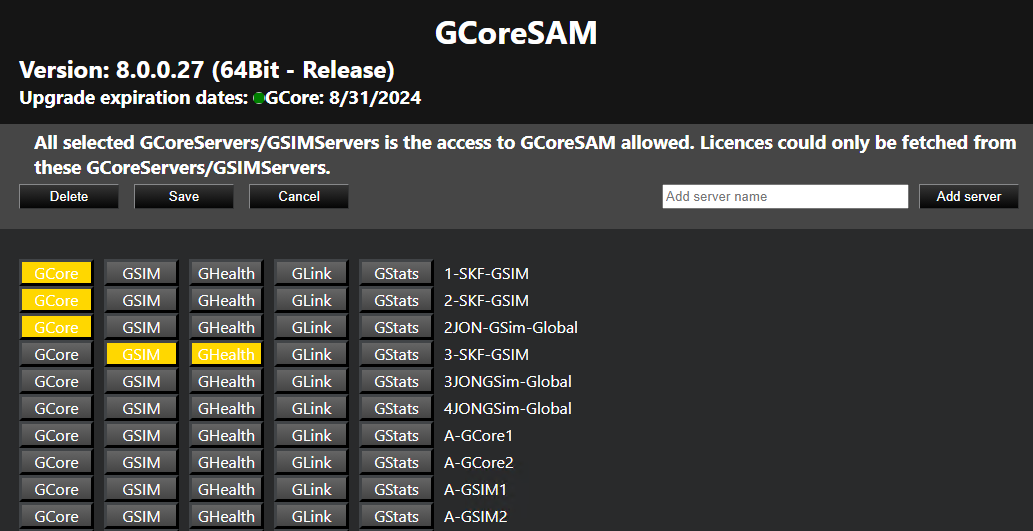Enable GLink for A-GCore2

311,462
